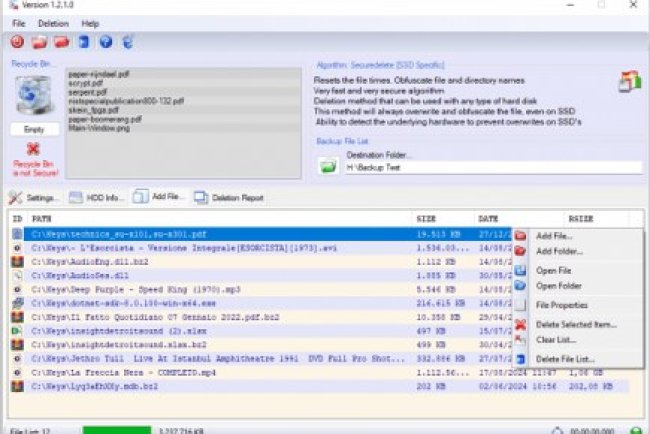This screenshot has width=650, height=434.
Task: Click the Open File icon in context menu
Action: [520, 270]
